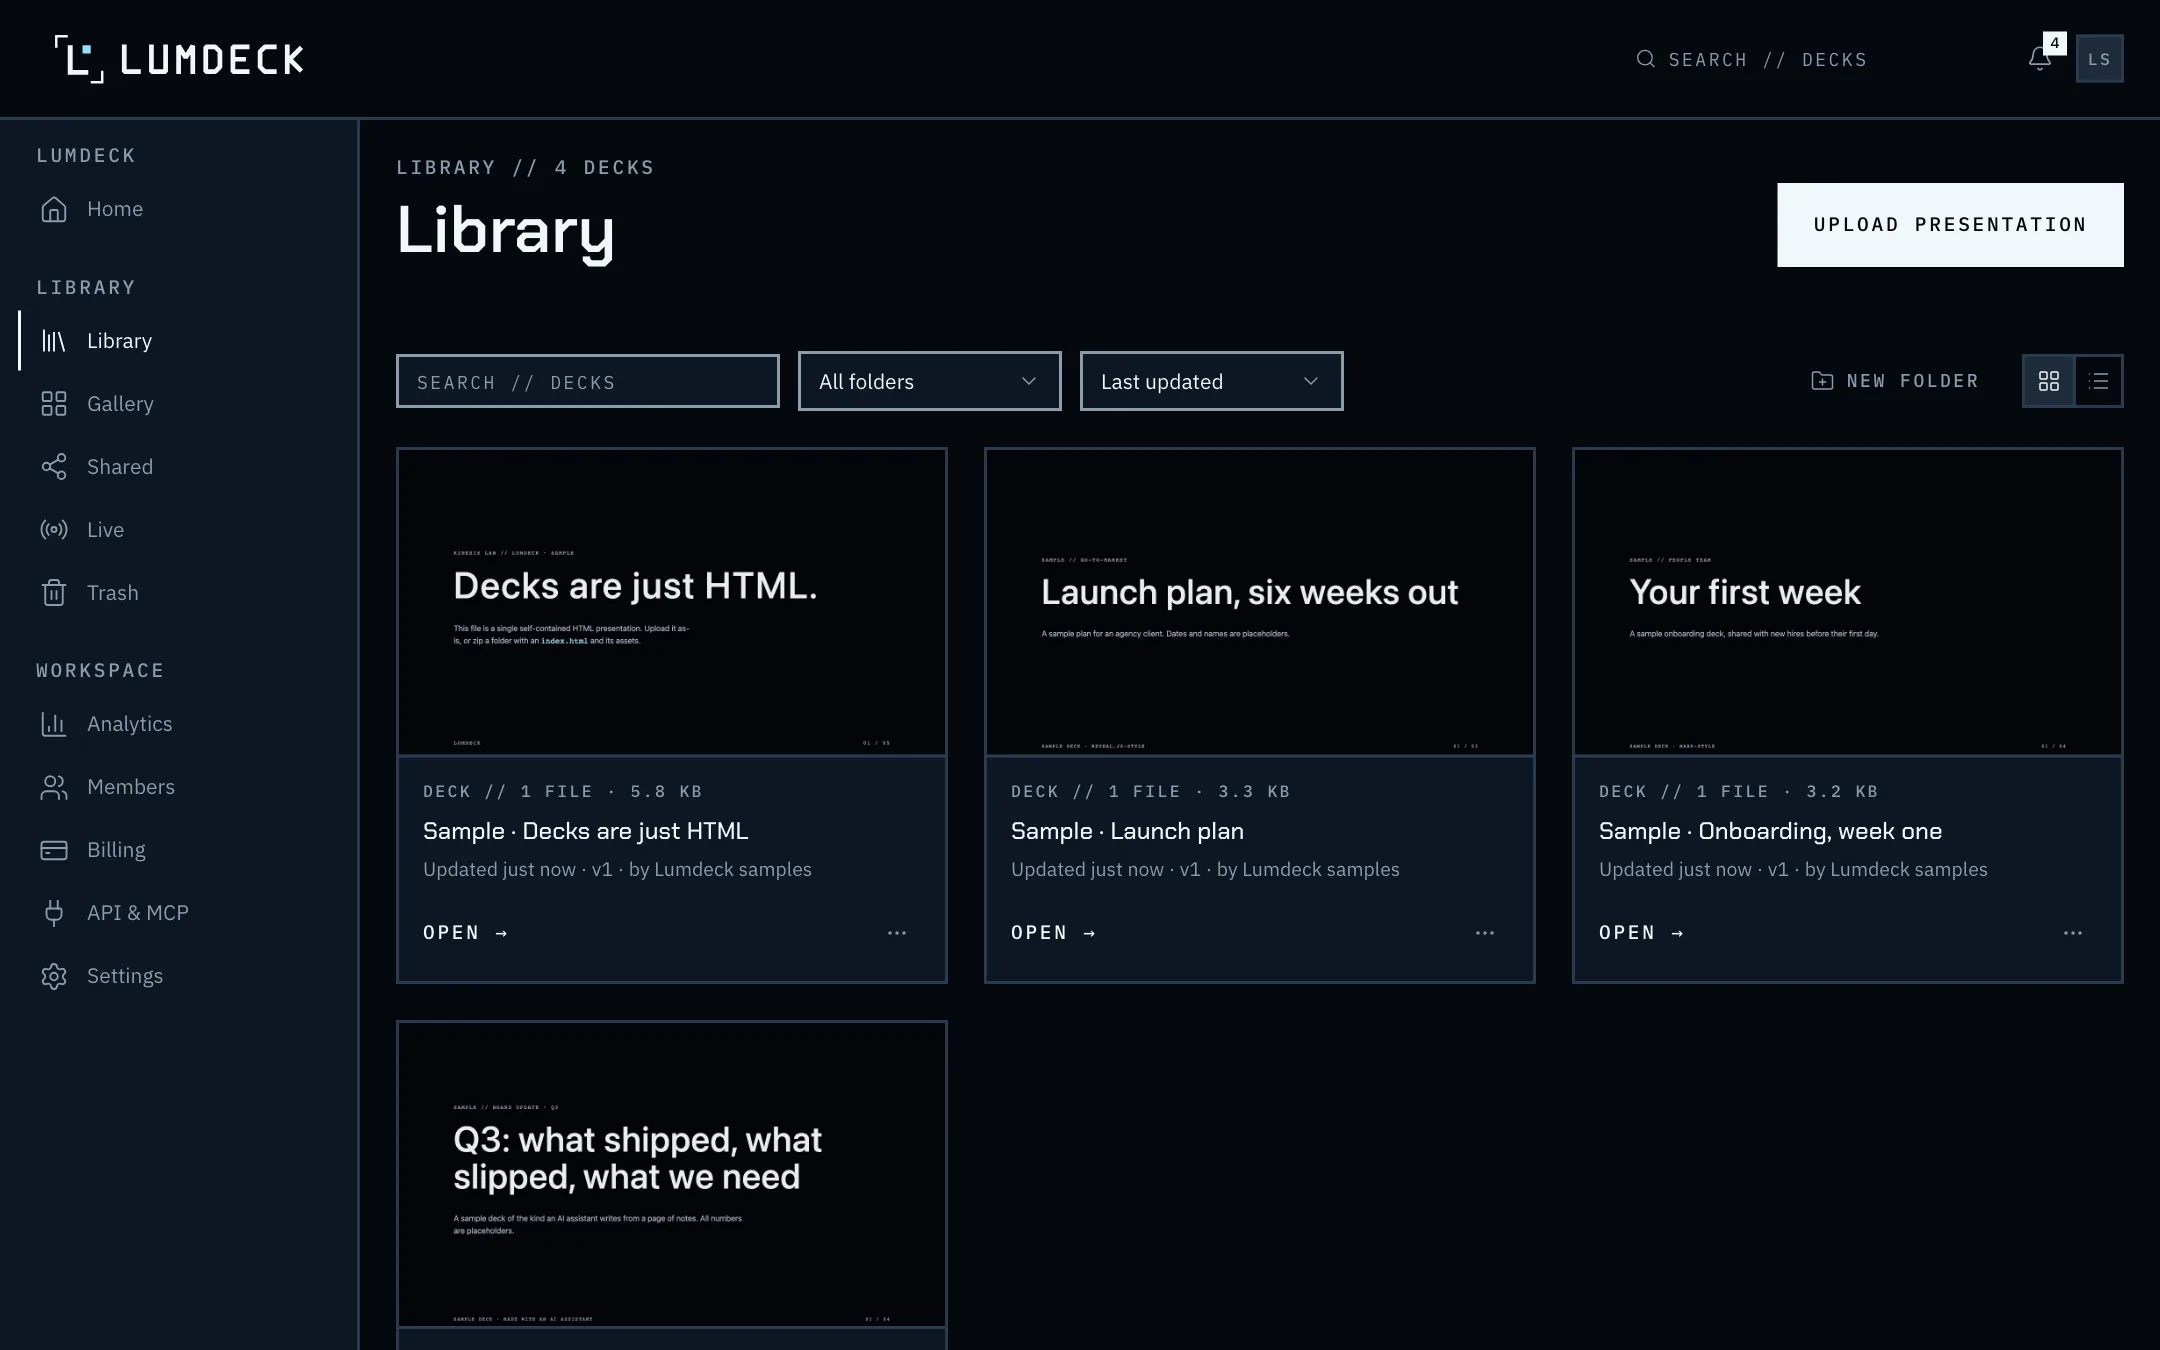Open the notifications bell
Image resolution: width=2160 pixels, height=1350 pixels.
(2040, 59)
